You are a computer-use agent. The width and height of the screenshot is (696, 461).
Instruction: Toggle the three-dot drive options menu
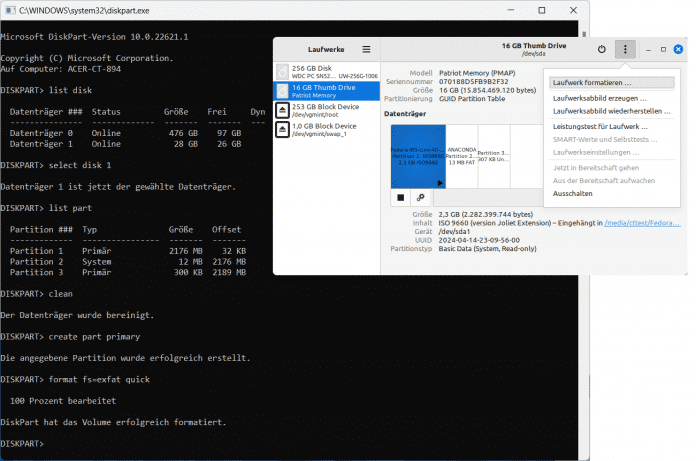tap(626, 49)
